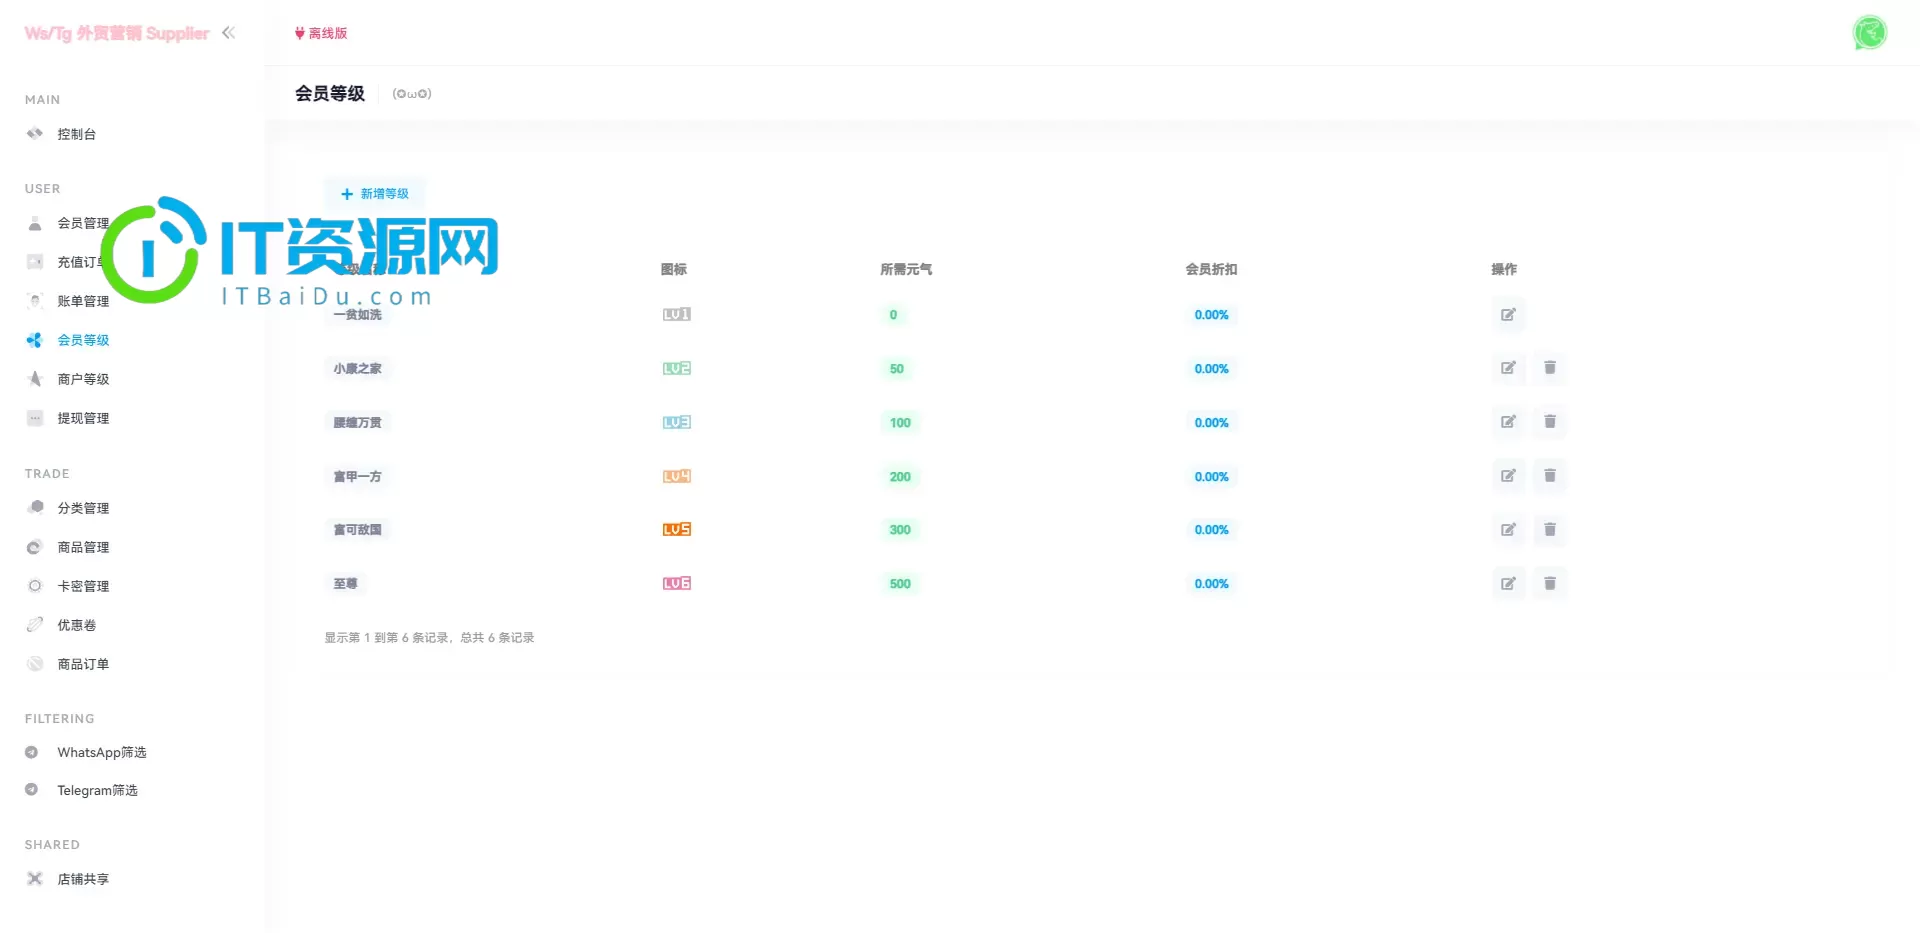Edit the 至尊 level row
The height and width of the screenshot is (933, 1920).
tap(1508, 584)
